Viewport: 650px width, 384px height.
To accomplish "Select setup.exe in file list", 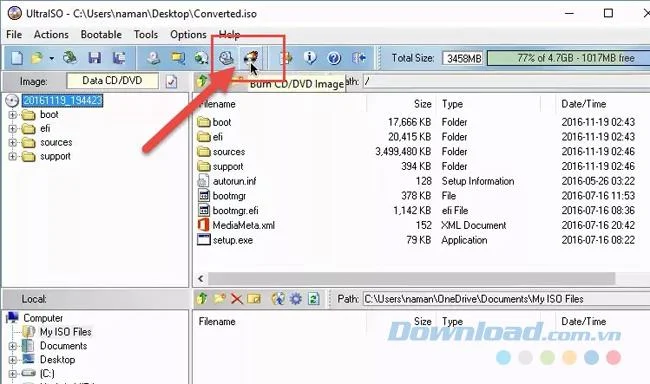I will 233,240.
